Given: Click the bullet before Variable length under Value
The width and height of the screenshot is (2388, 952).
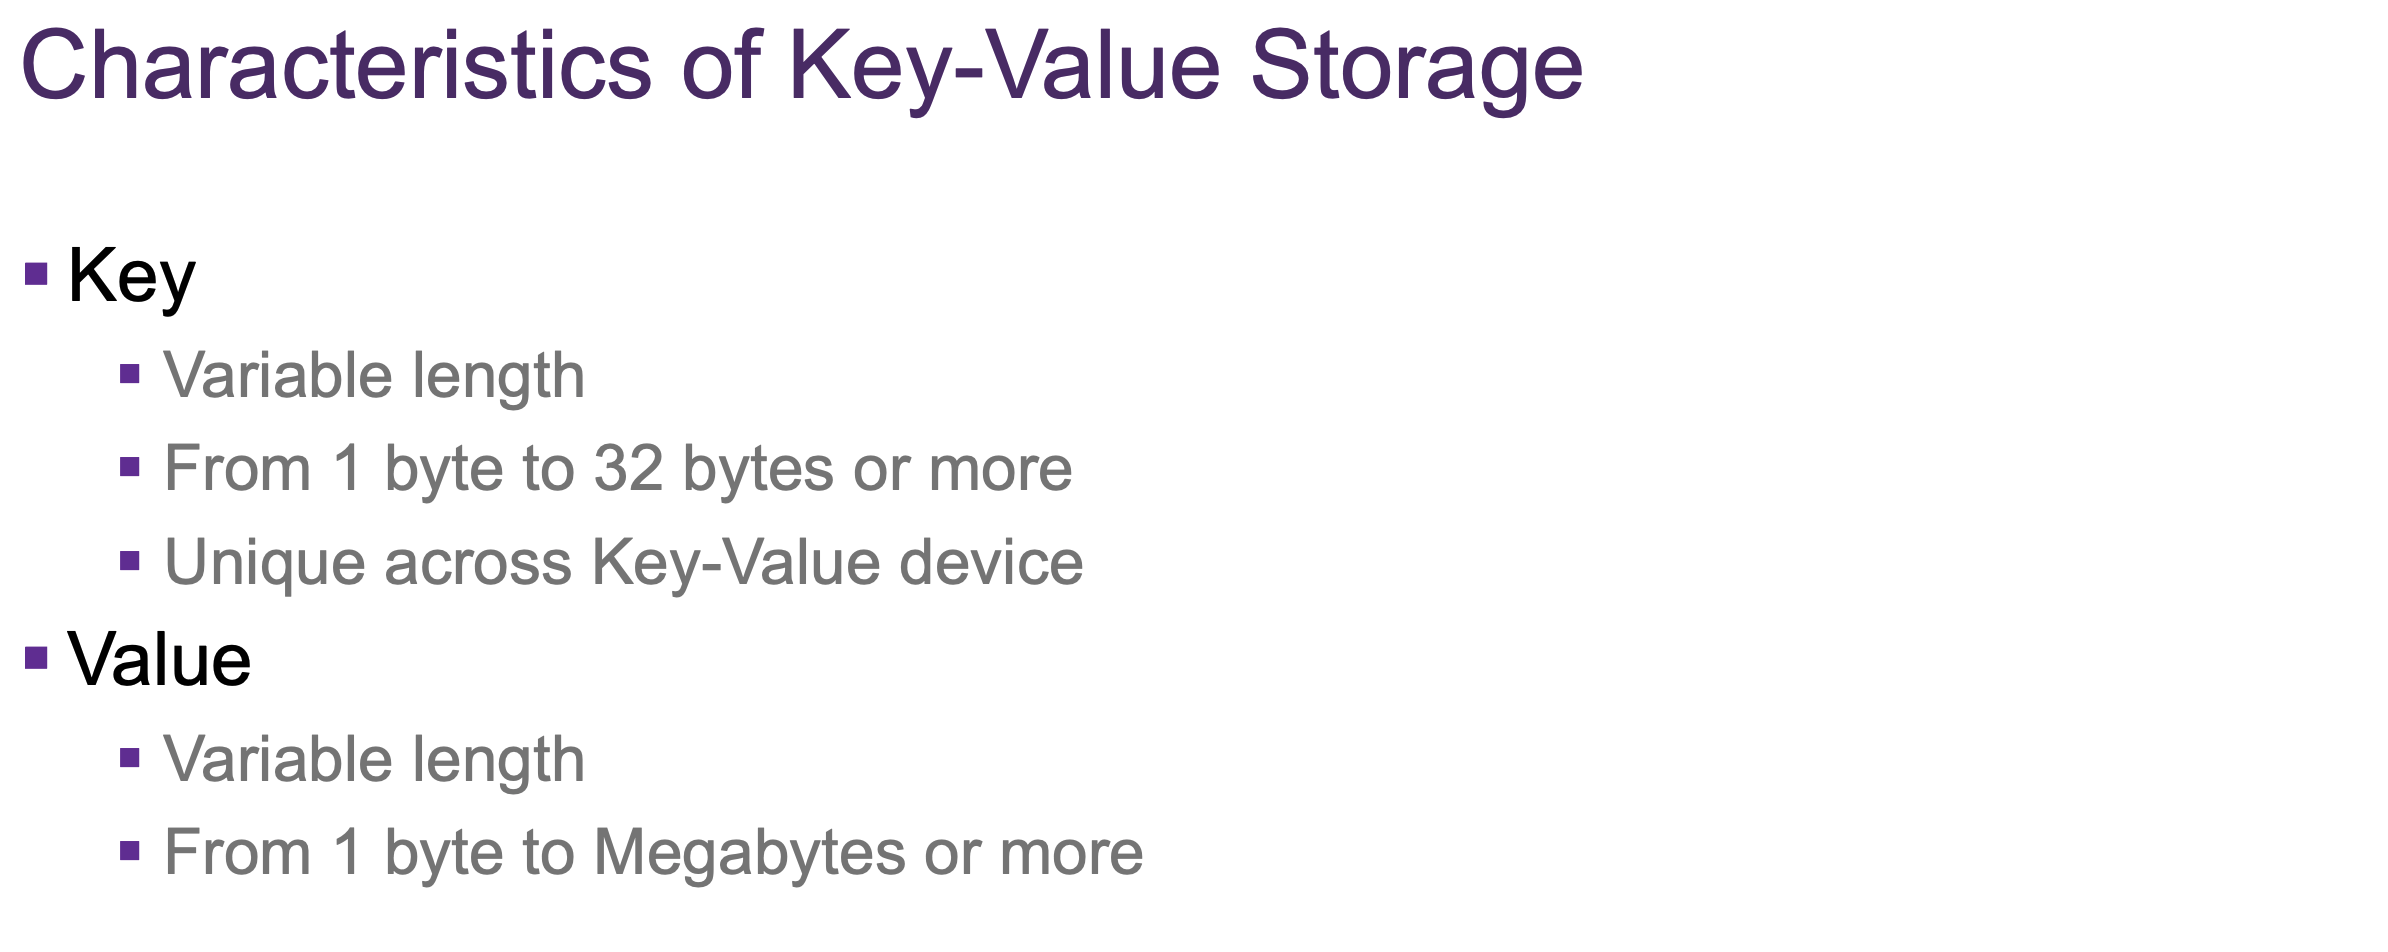Looking at the screenshot, I should coord(129,758).
